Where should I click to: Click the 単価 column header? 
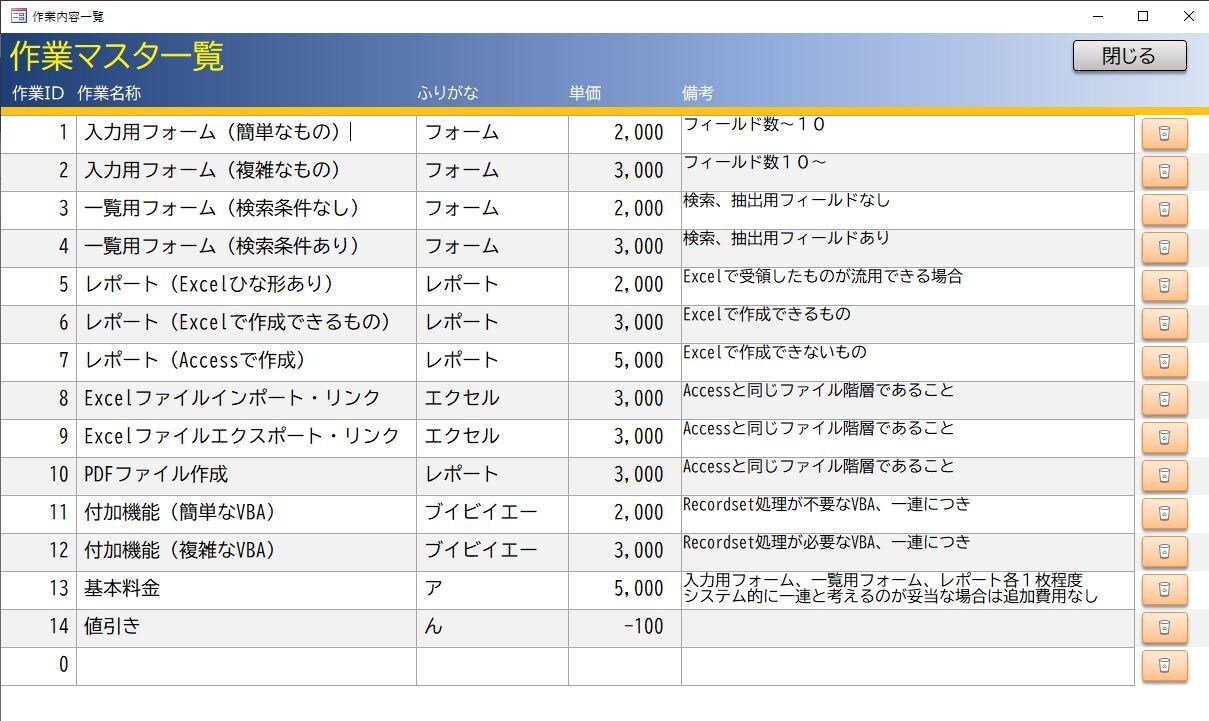point(585,93)
